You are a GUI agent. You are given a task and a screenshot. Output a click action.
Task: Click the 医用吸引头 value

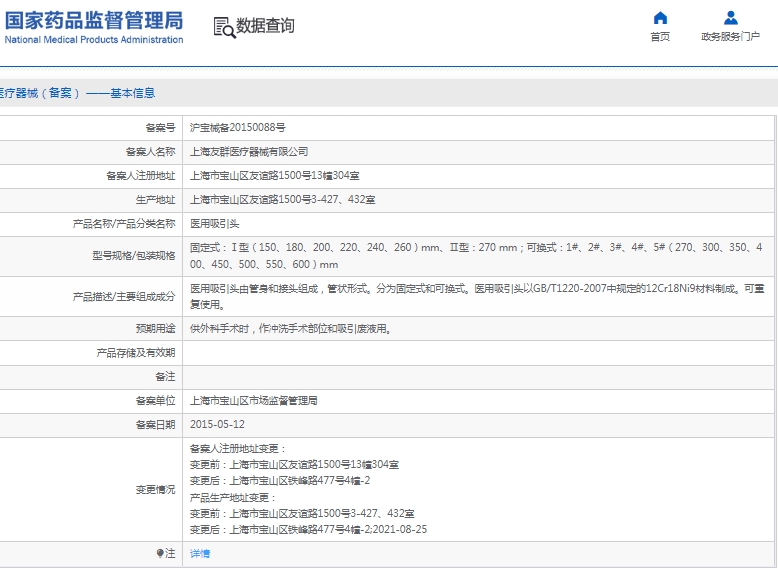214,224
